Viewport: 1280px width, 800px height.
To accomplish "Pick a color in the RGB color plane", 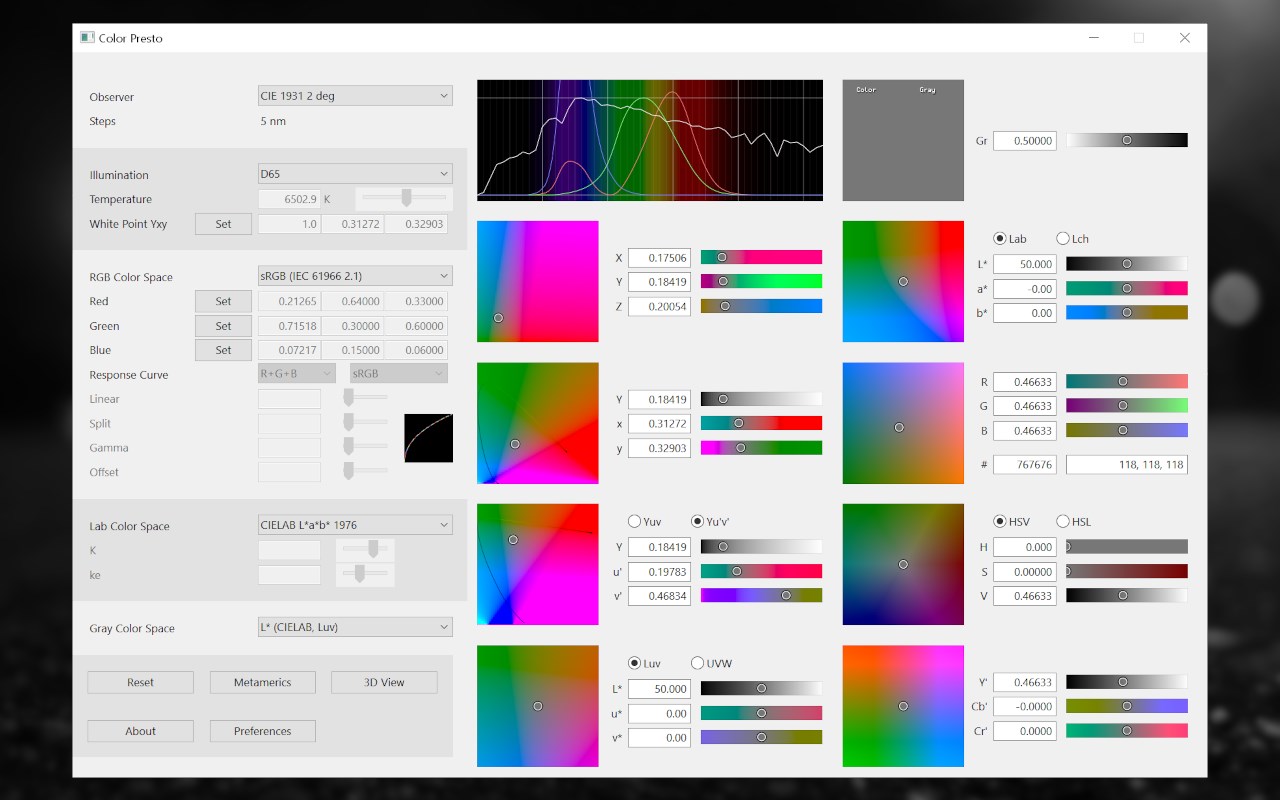I will pos(903,423).
